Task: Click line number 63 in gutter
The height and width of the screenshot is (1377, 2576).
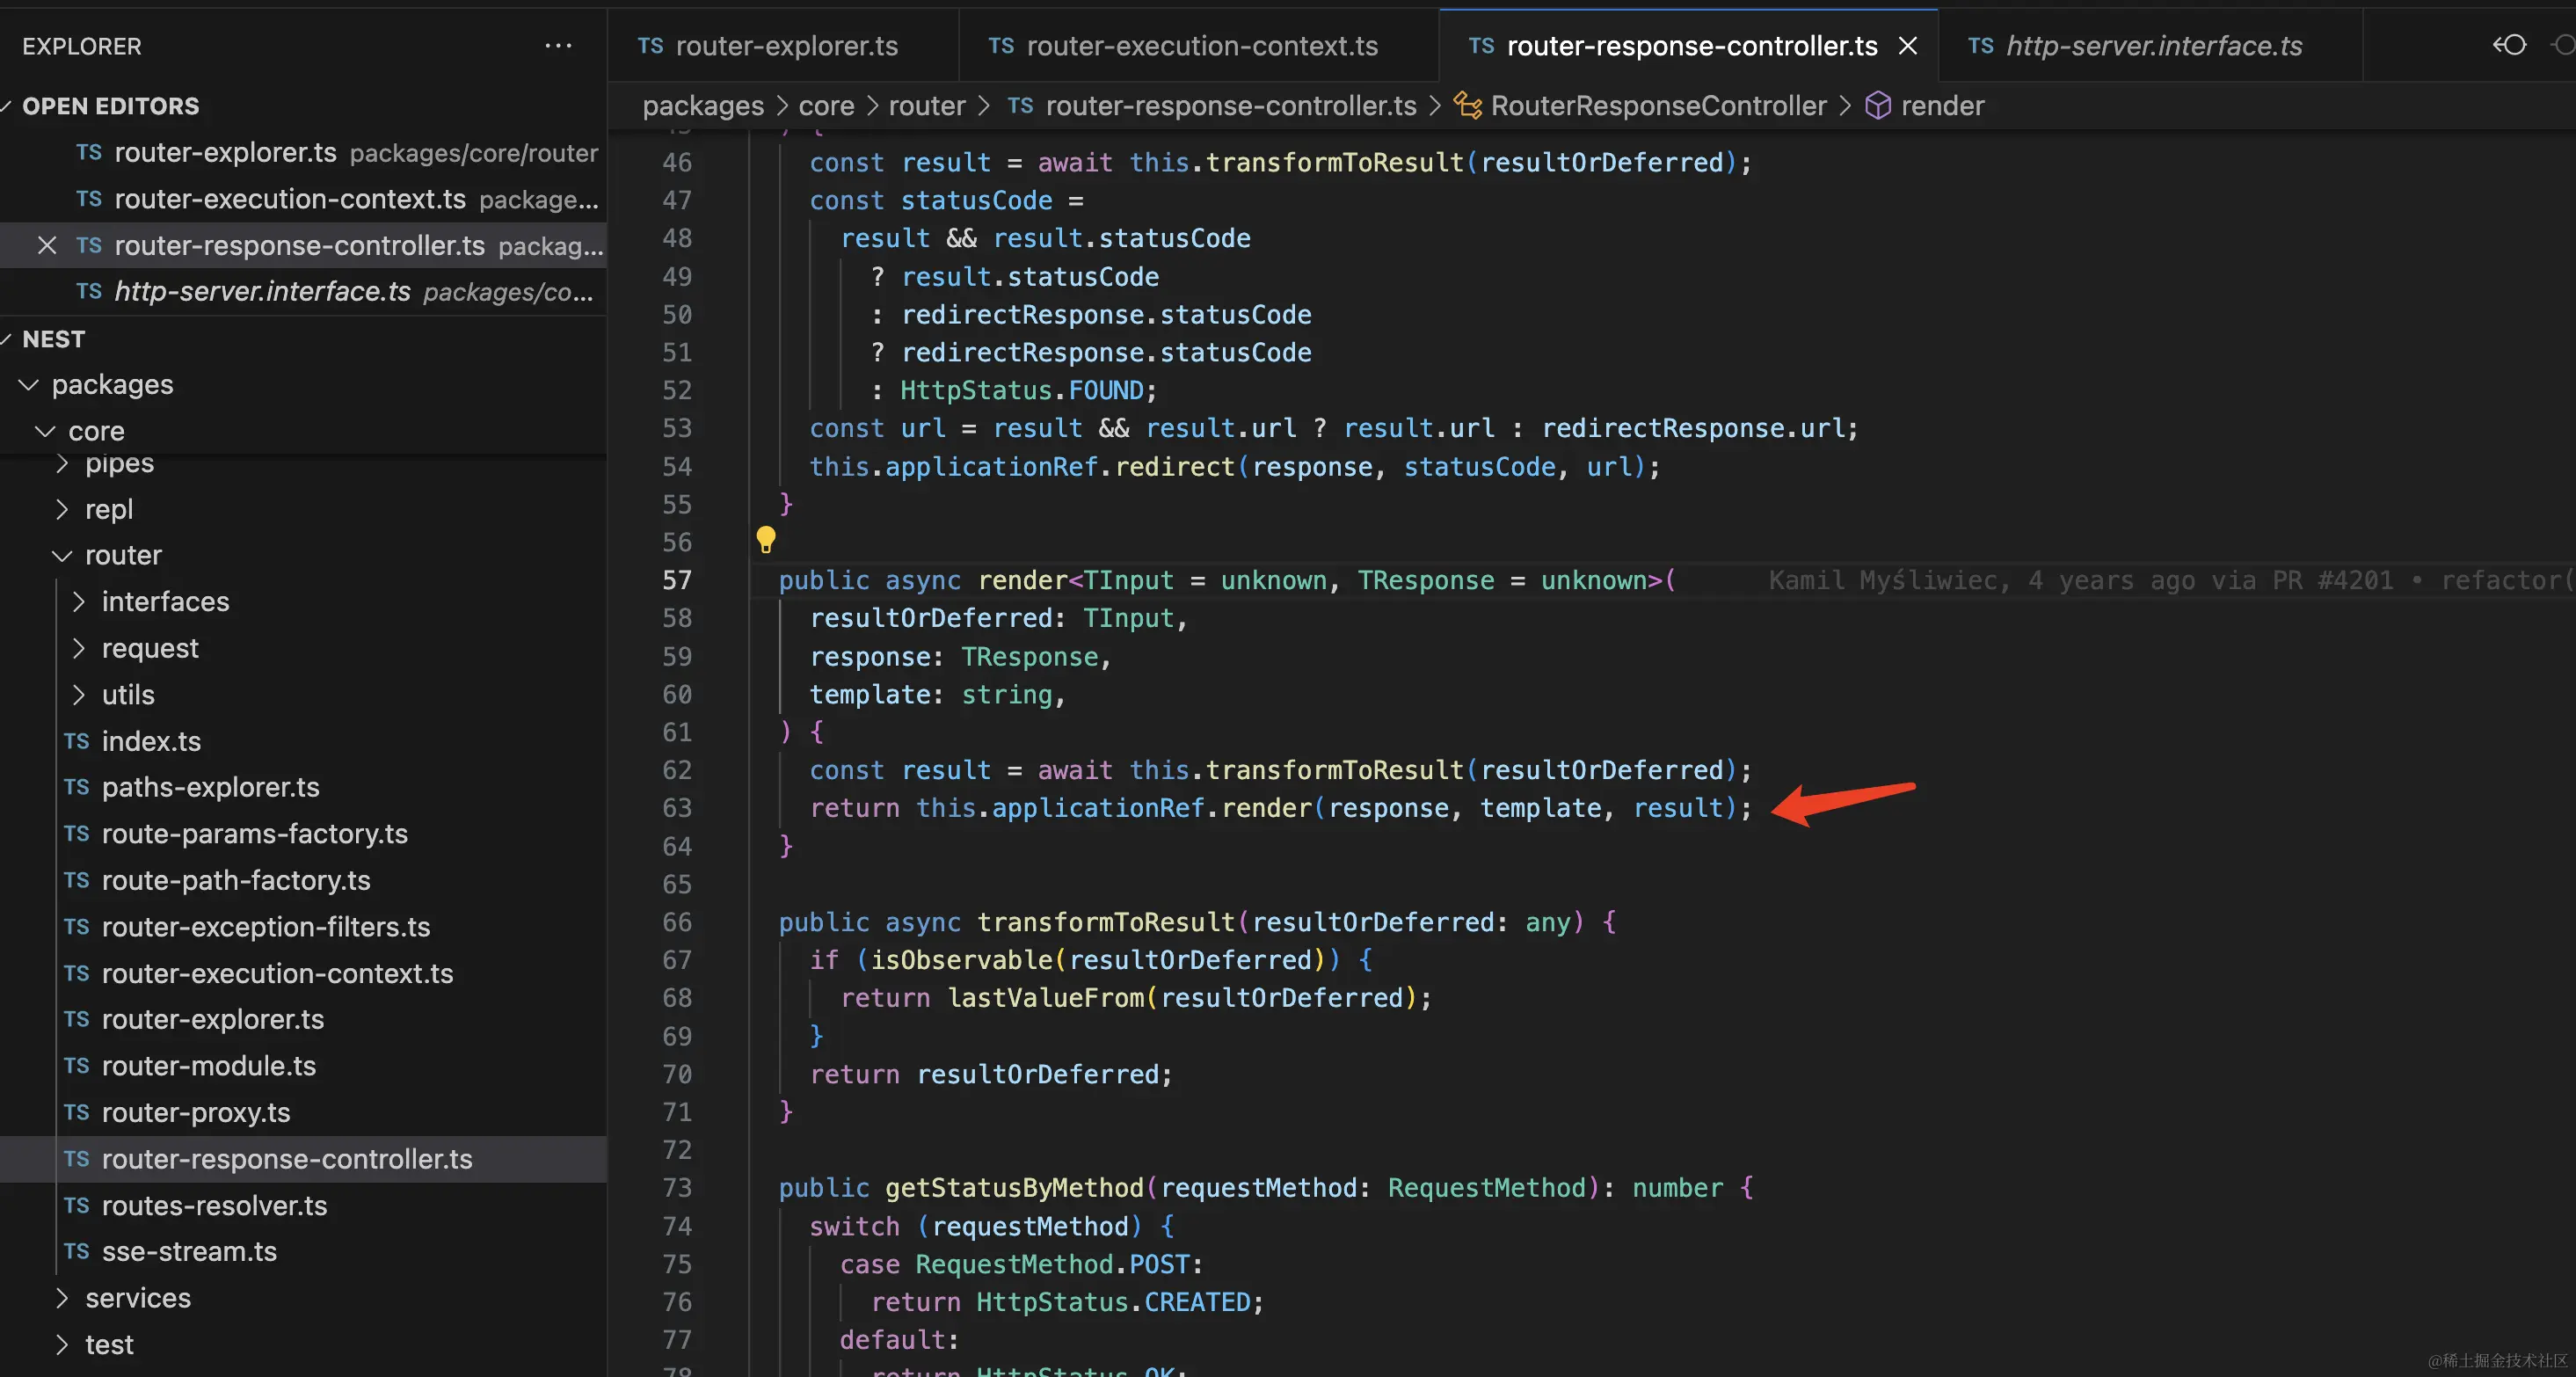Action: tap(677, 808)
